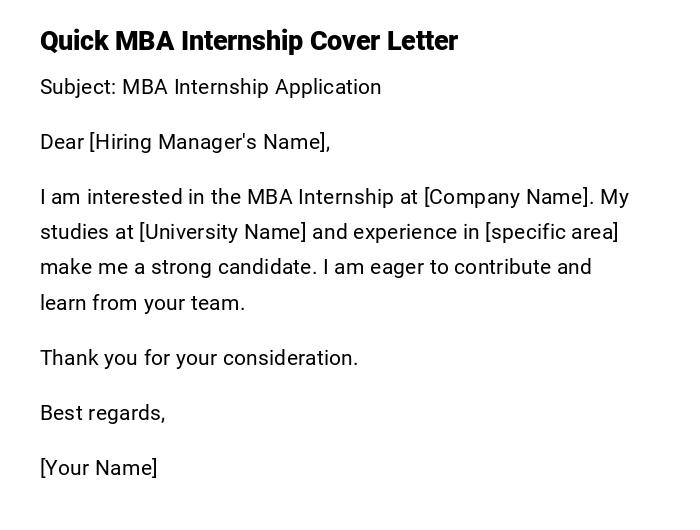The width and height of the screenshot is (700, 530).
Task: Select the [Company Name] placeholder
Action: (508, 197)
